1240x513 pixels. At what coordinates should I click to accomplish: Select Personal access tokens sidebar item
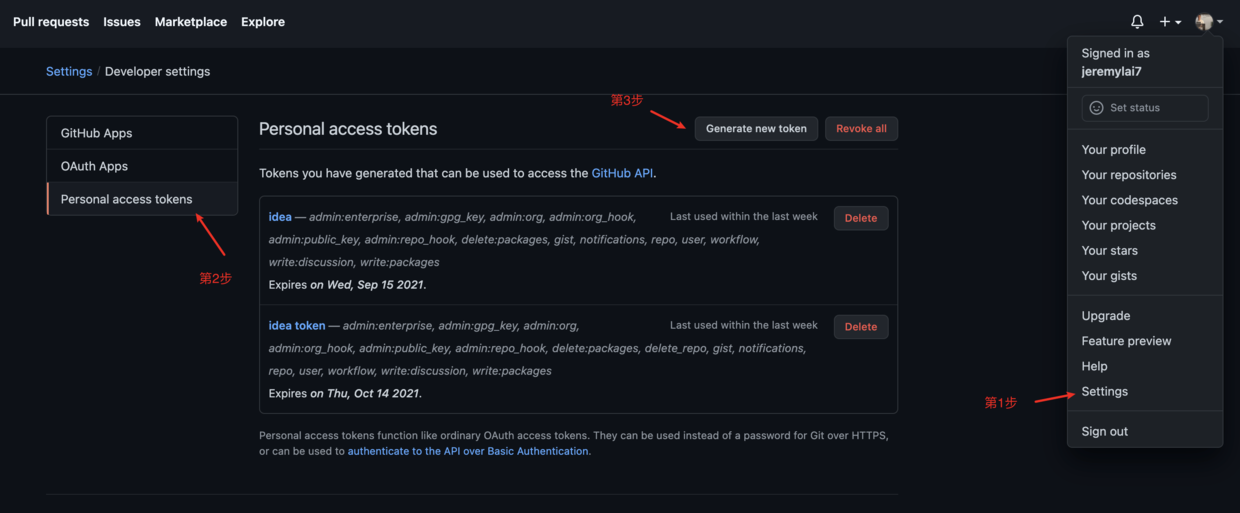pyautogui.click(x=142, y=199)
